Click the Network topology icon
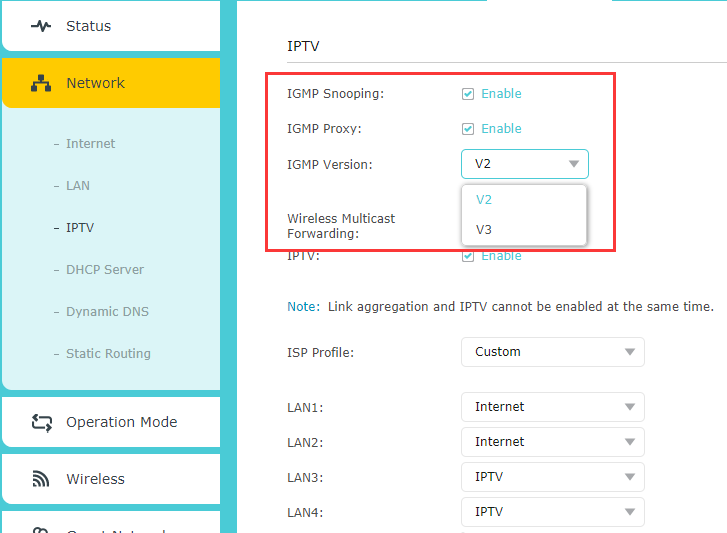This screenshot has width=727, height=533. 41,84
